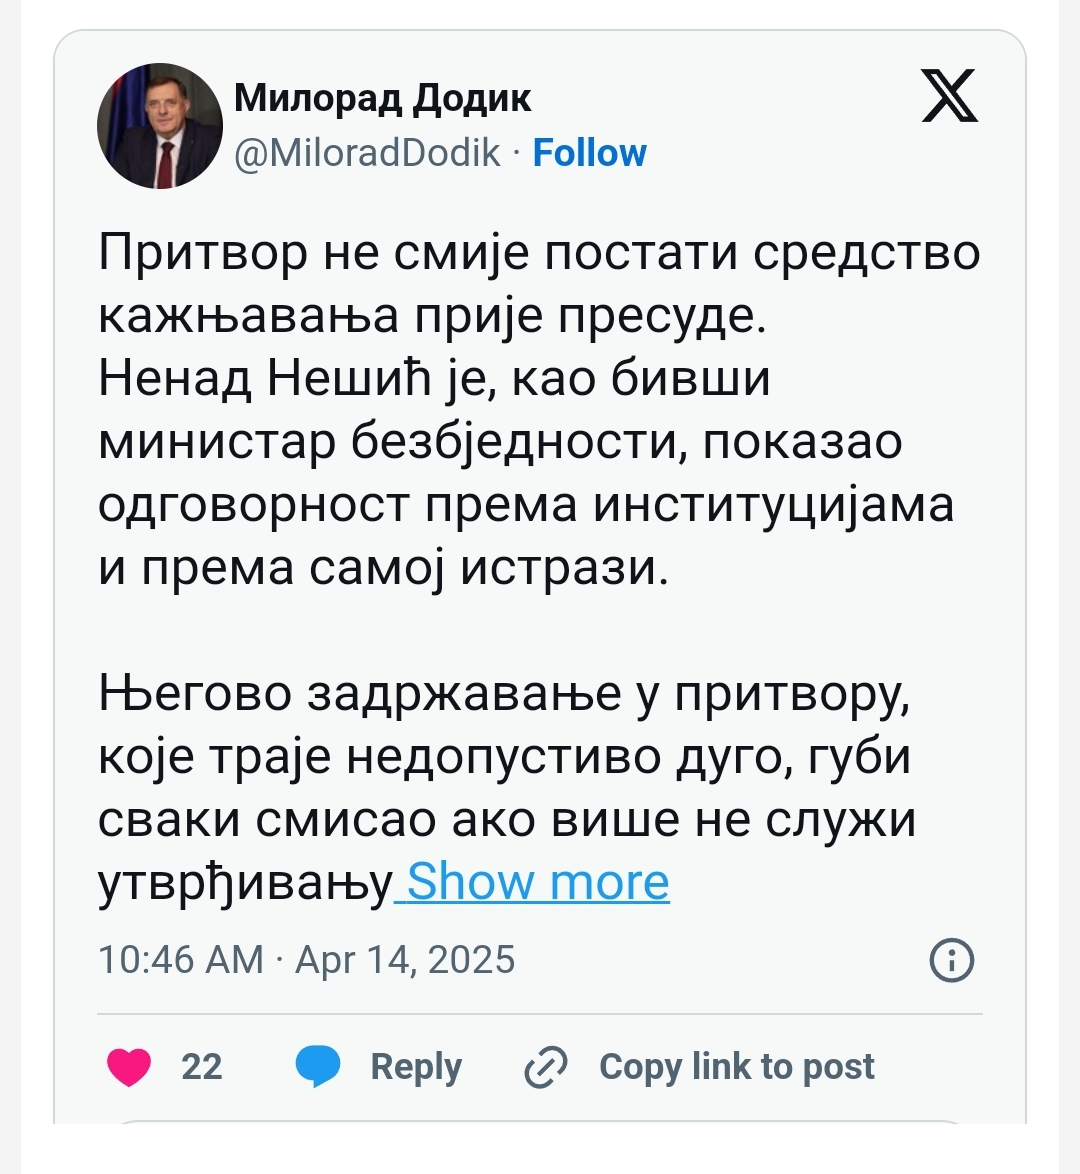Image resolution: width=1080 pixels, height=1174 pixels.
Task: Open the Милорад Додик display name
Action: coord(383,97)
